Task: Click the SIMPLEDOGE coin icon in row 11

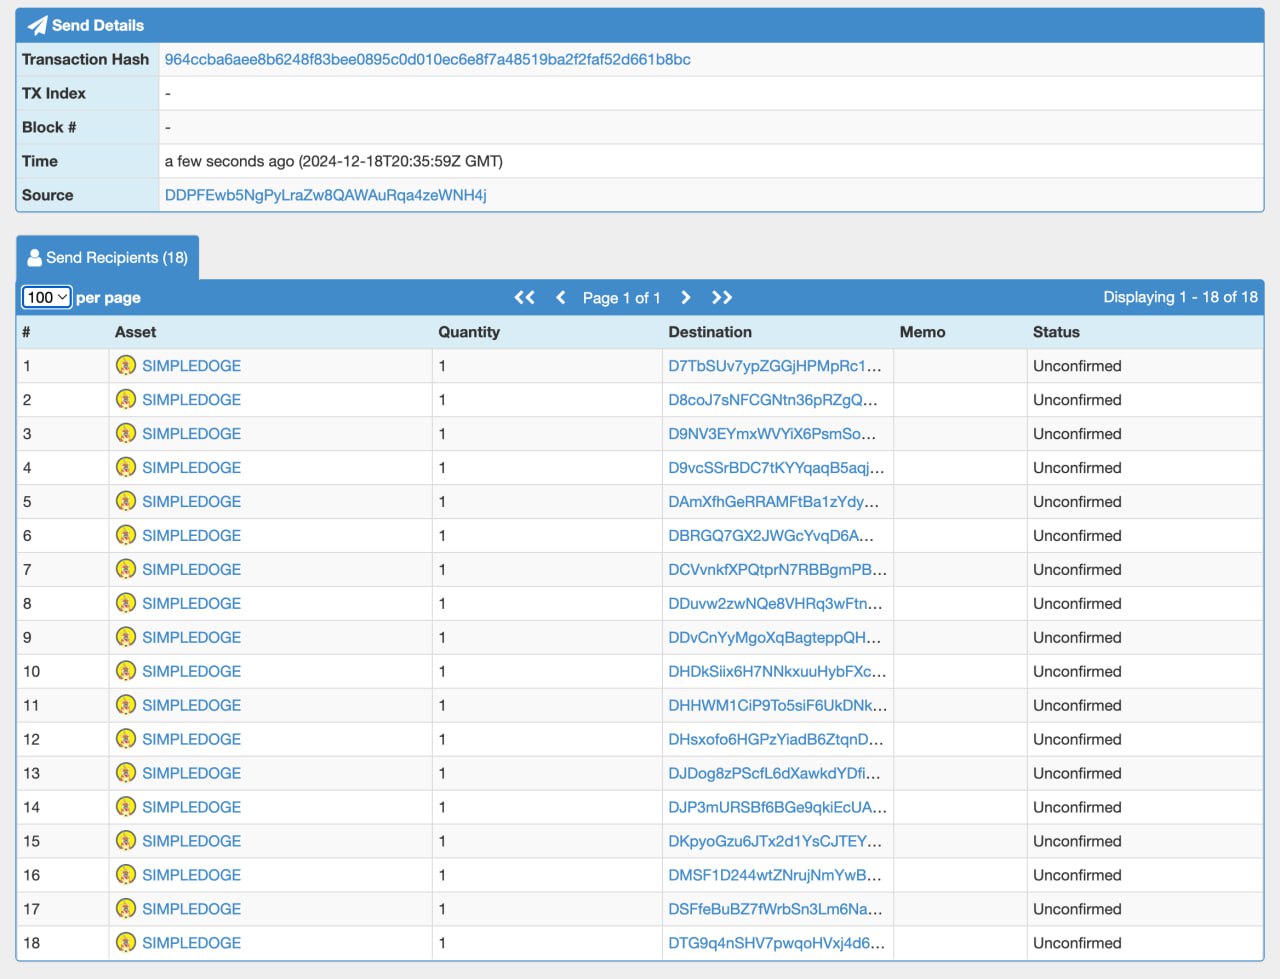Action: pyautogui.click(x=126, y=706)
